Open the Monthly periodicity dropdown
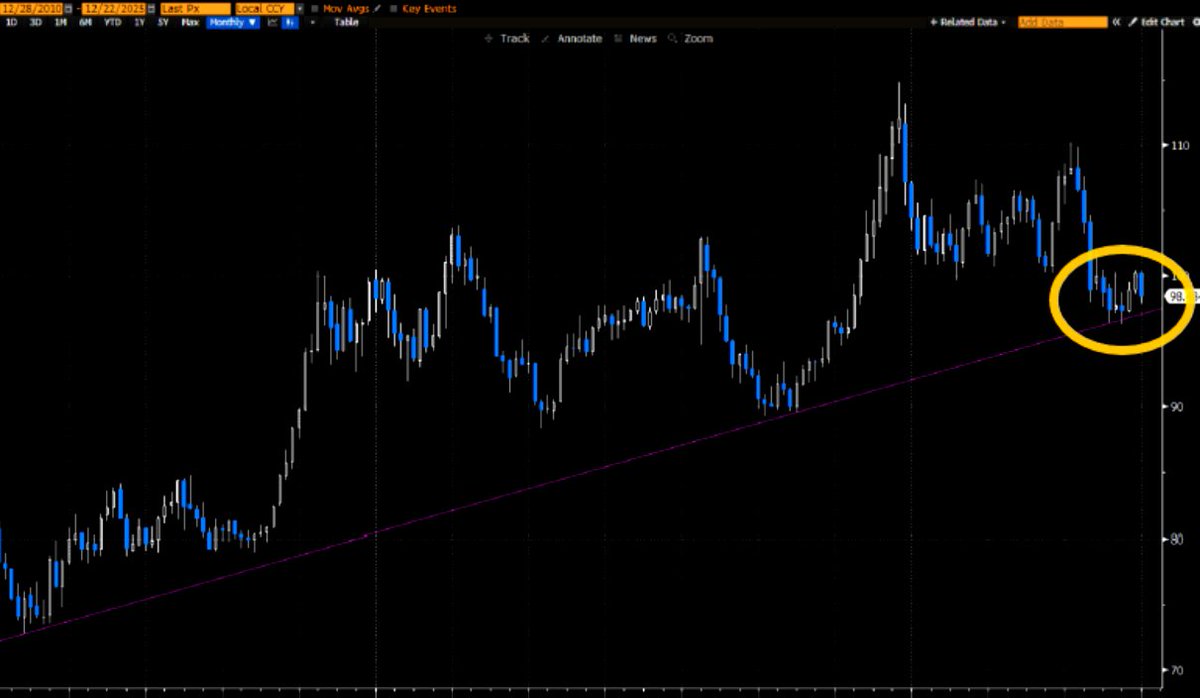 tap(232, 22)
